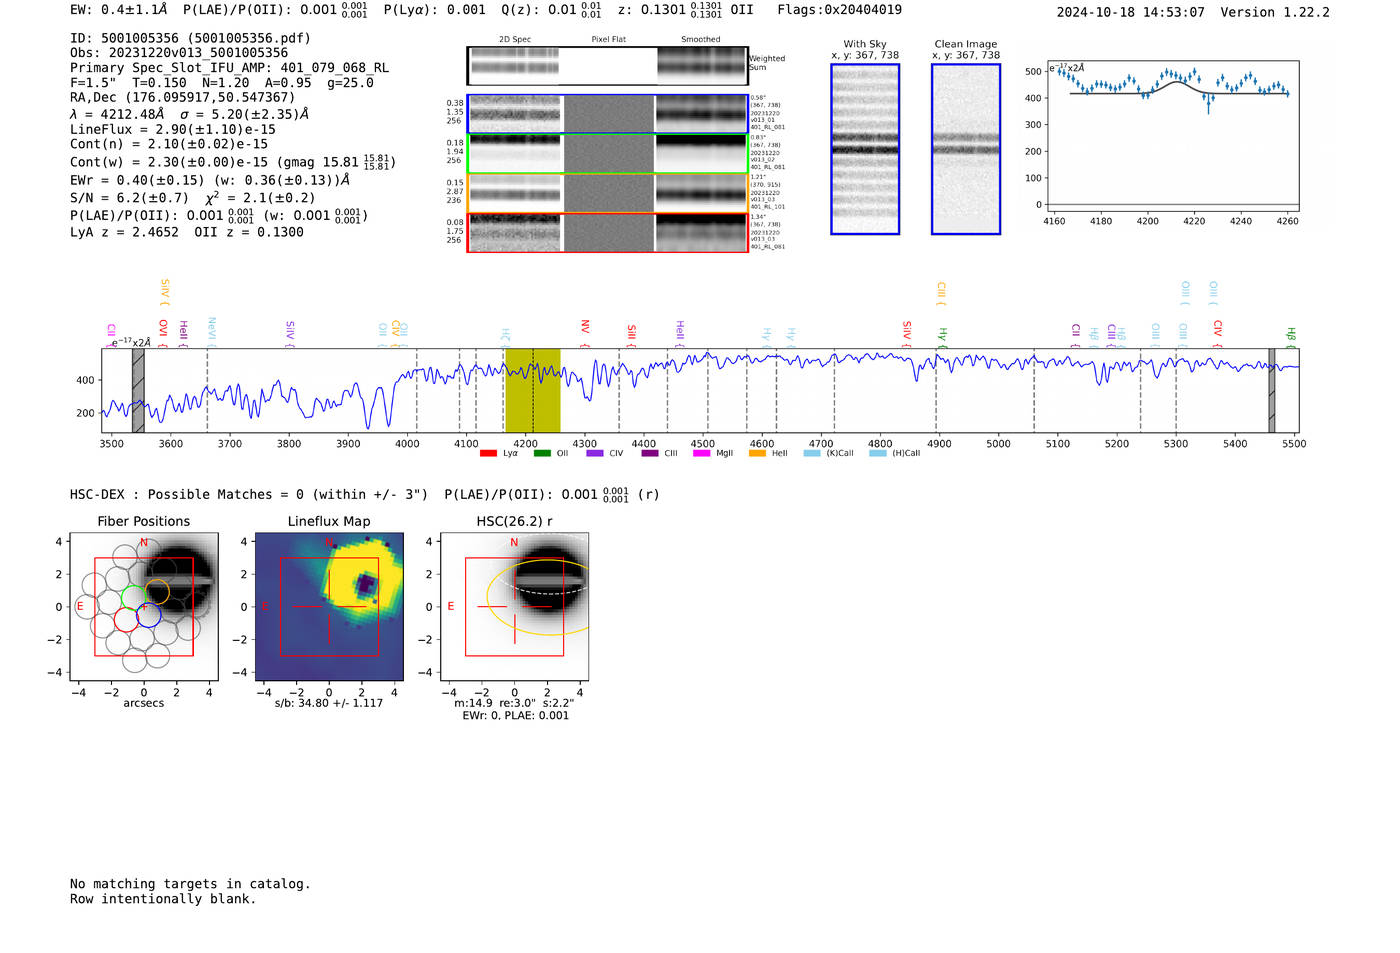Image resolution: width=1400 pixels, height=953 pixels.
Task: Click the yellow highlighted band in spectrum
Action: (x=532, y=390)
